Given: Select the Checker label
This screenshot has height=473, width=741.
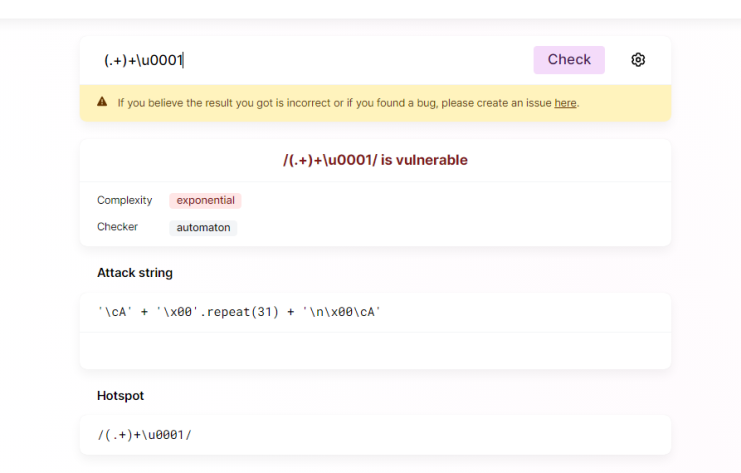Looking at the screenshot, I should 117,227.
